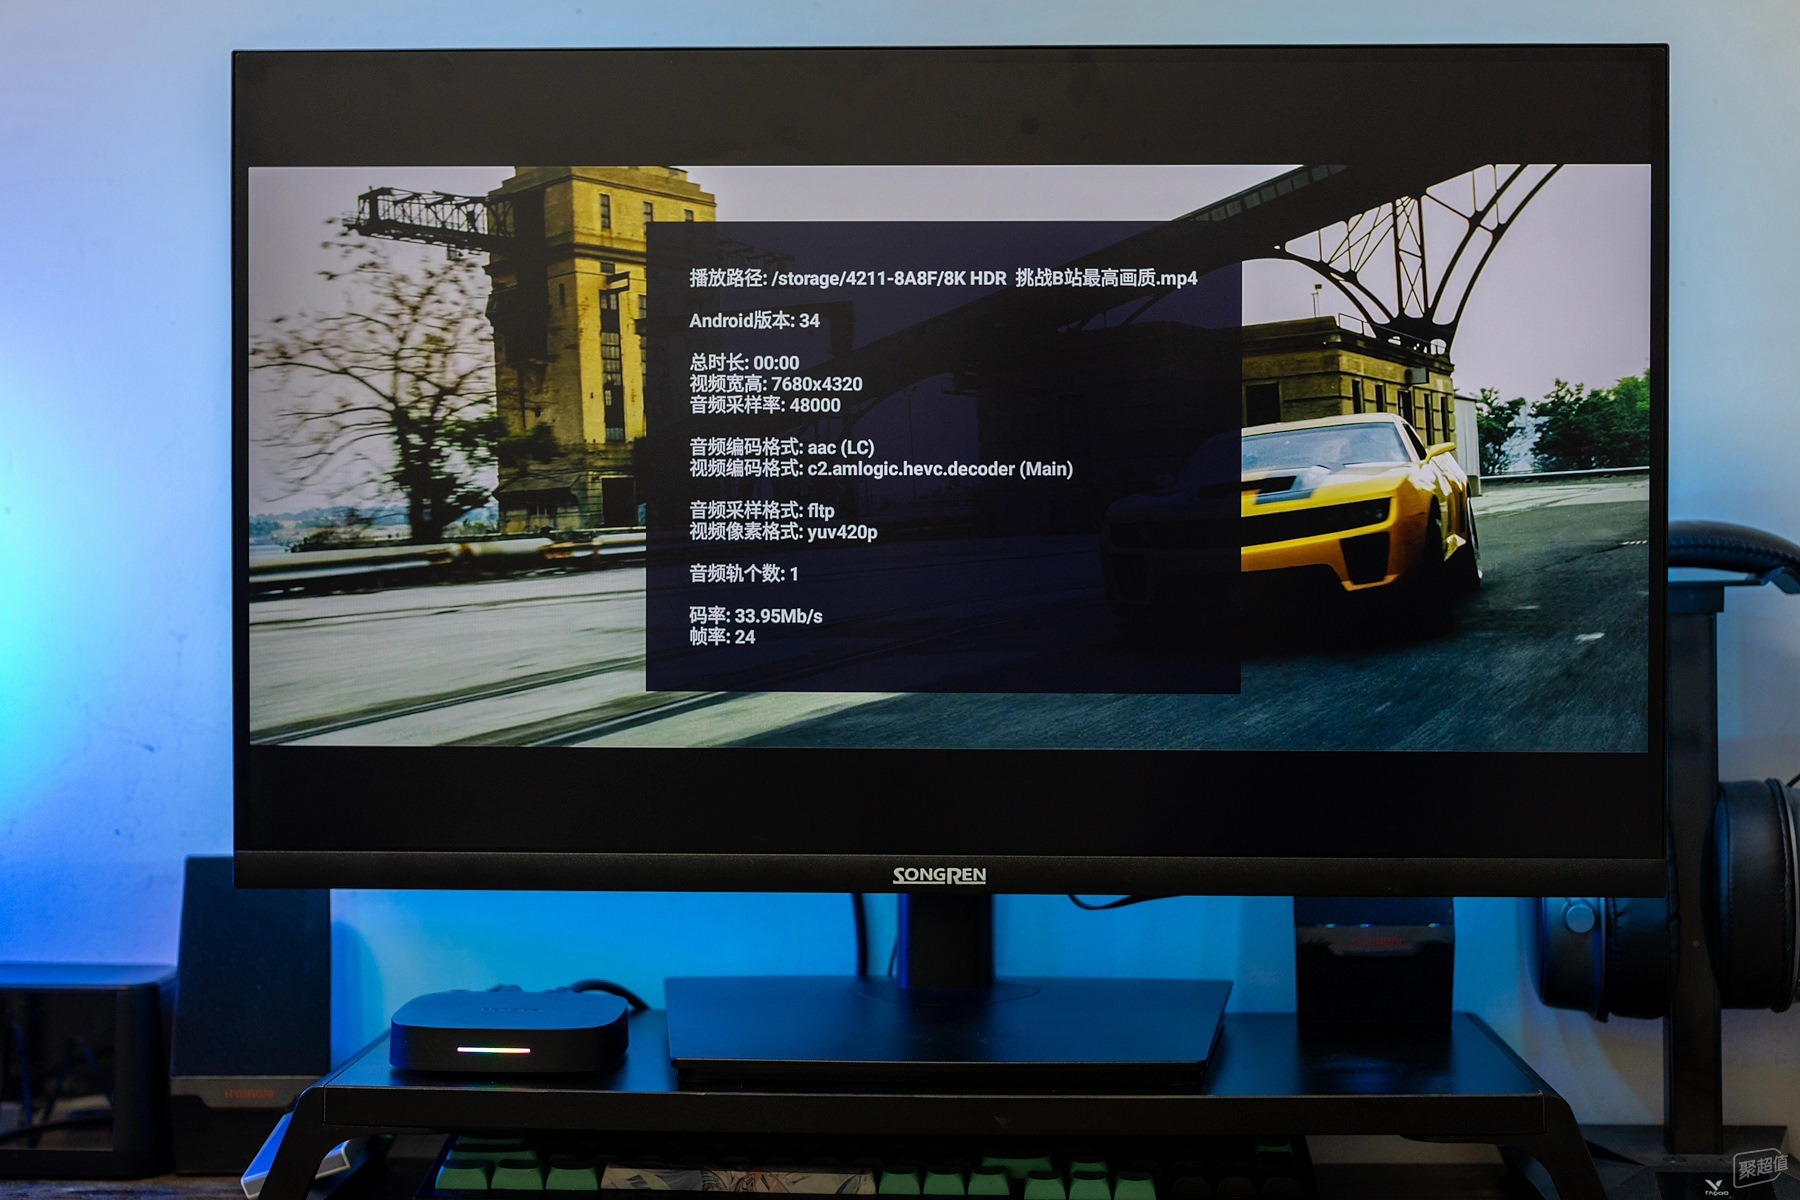Select the '音频编码格式: aac (LC)' line
Image resolution: width=1800 pixels, height=1200 pixels.
point(781,447)
